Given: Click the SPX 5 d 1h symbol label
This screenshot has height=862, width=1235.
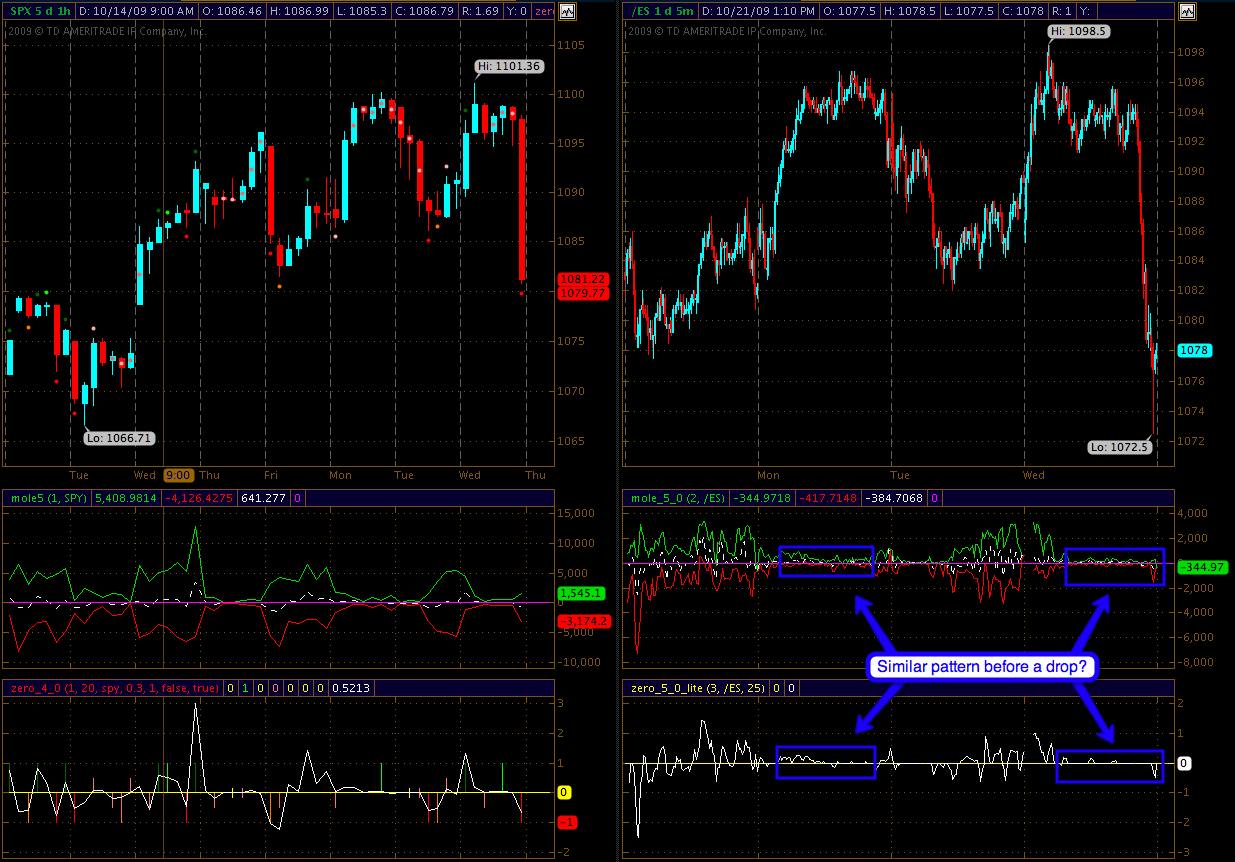Looking at the screenshot, I should [38, 12].
